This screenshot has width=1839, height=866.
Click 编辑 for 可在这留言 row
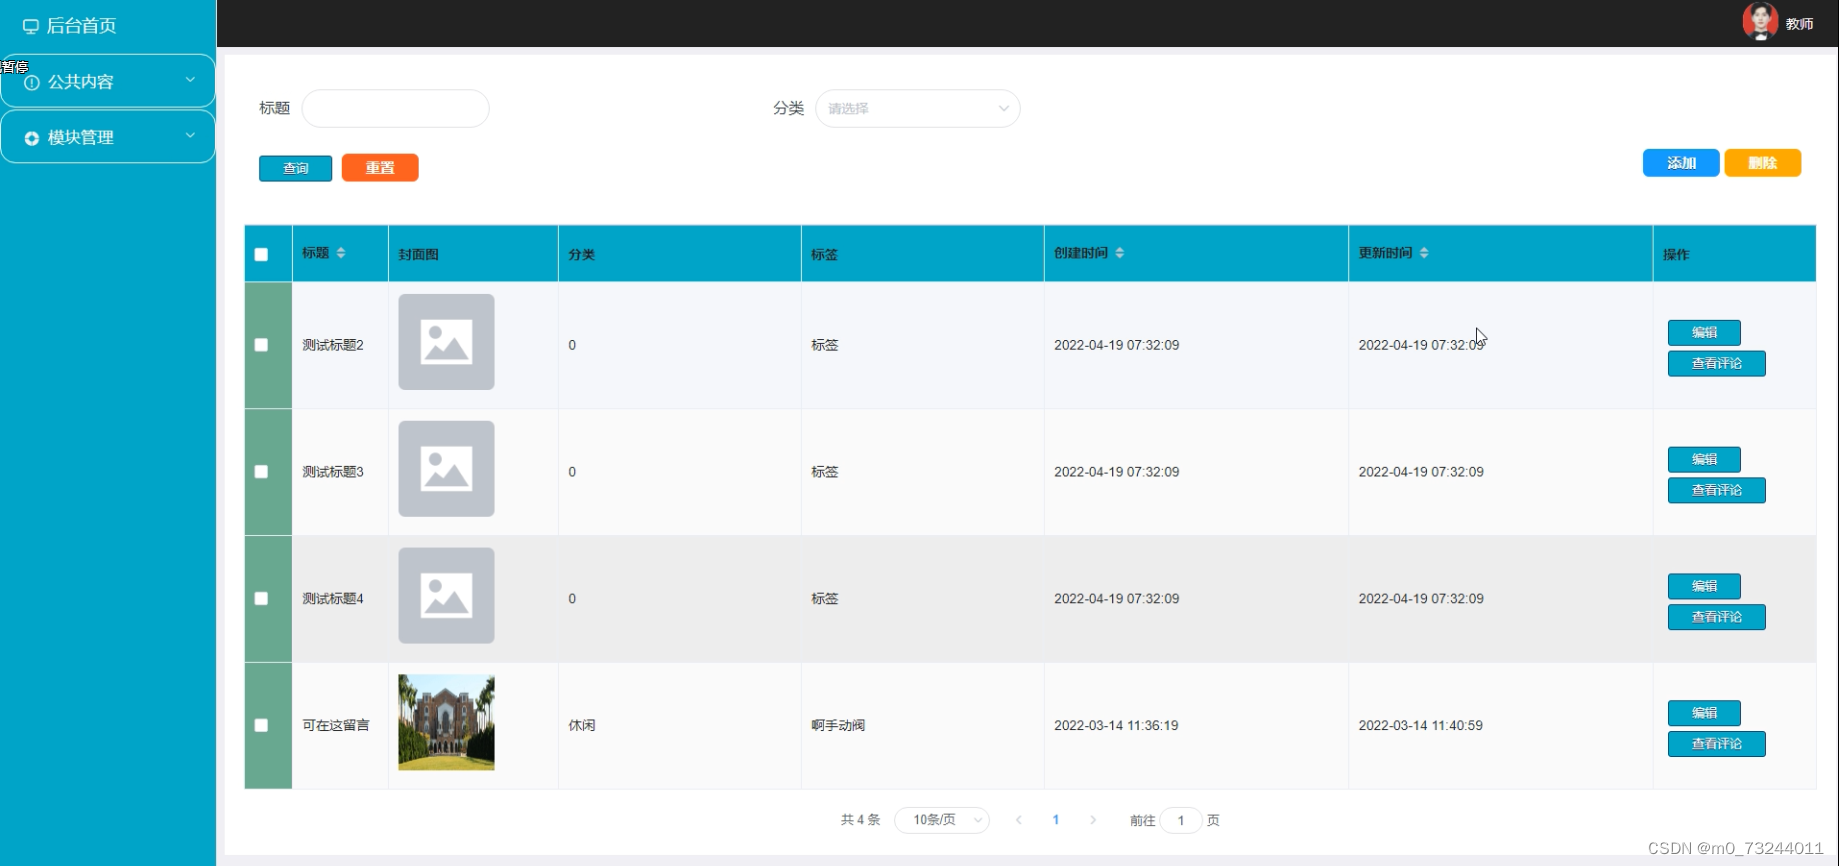click(1704, 713)
